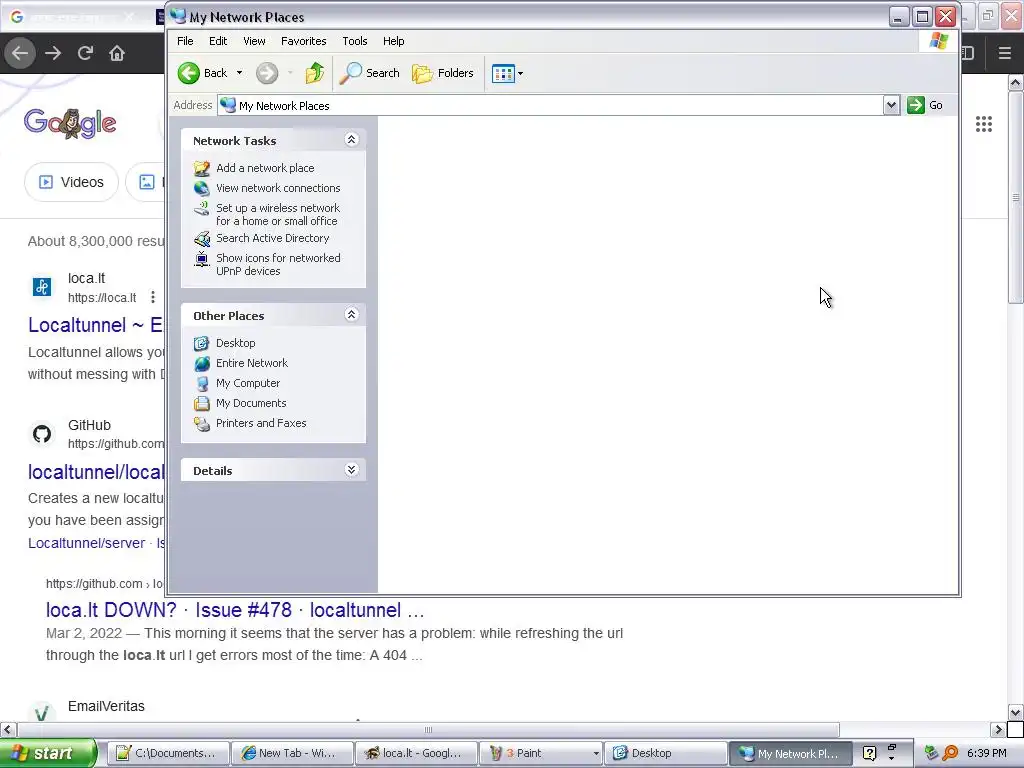Click the My Computer icon

(x=202, y=383)
